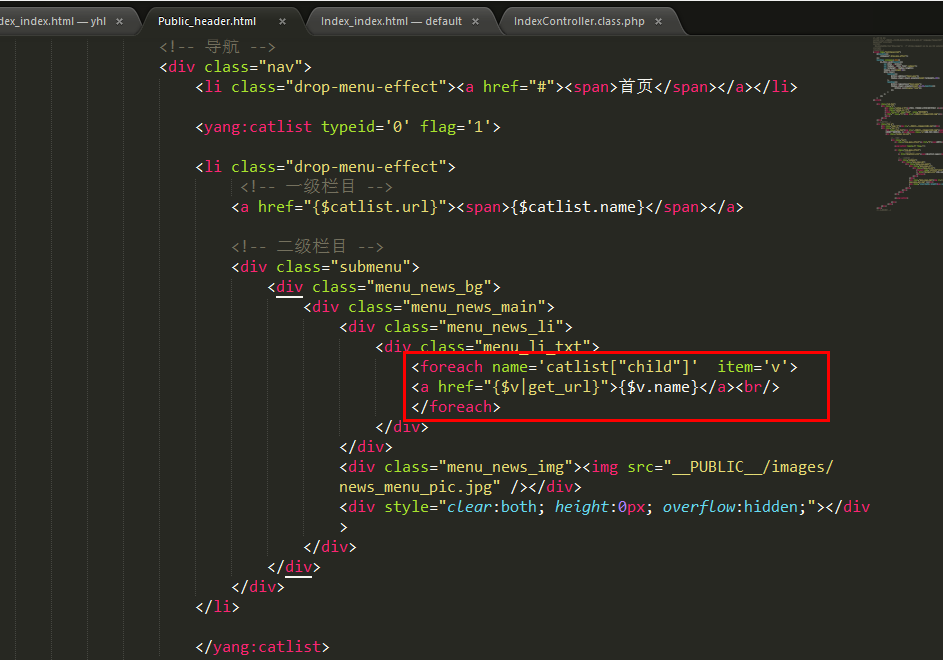Click the closing /foreach tag
The height and width of the screenshot is (660, 943).
point(455,407)
